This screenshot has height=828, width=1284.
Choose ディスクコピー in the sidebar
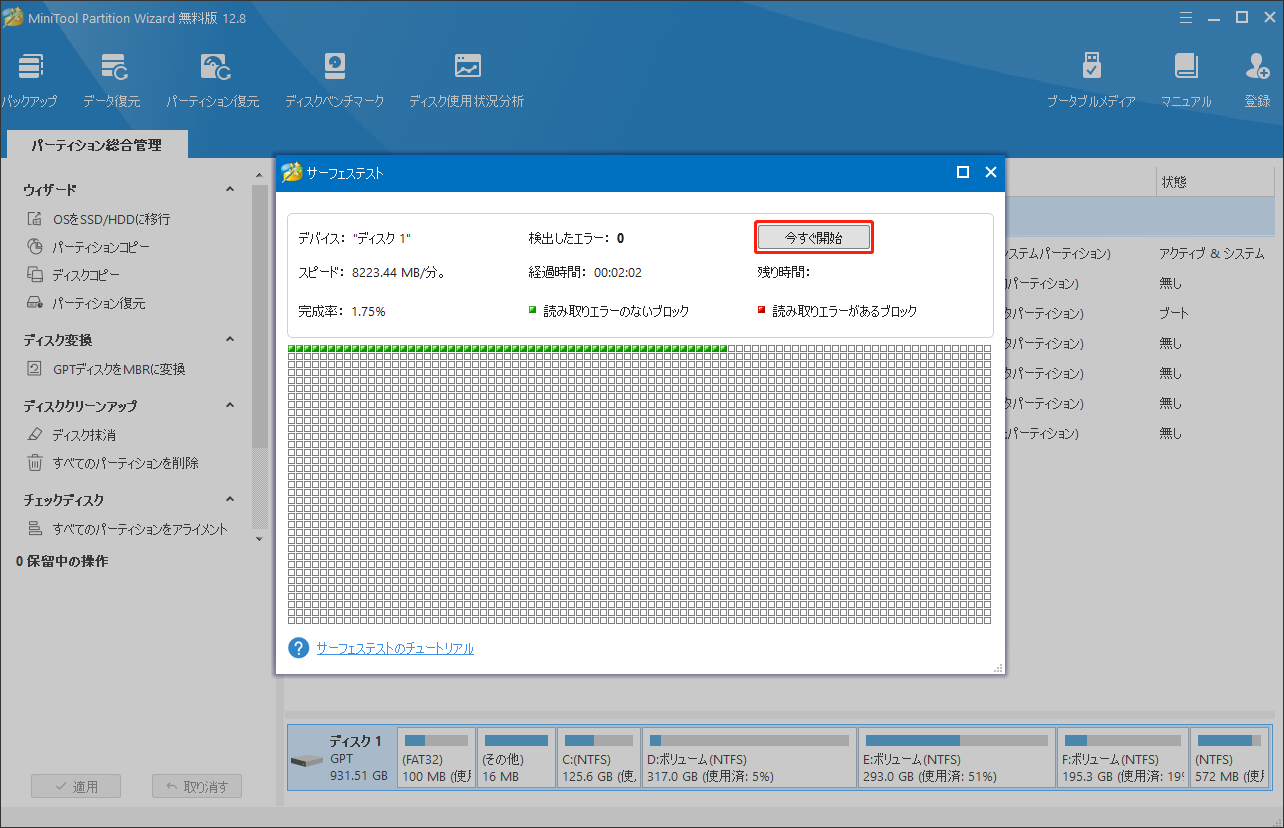pos(86,275)
